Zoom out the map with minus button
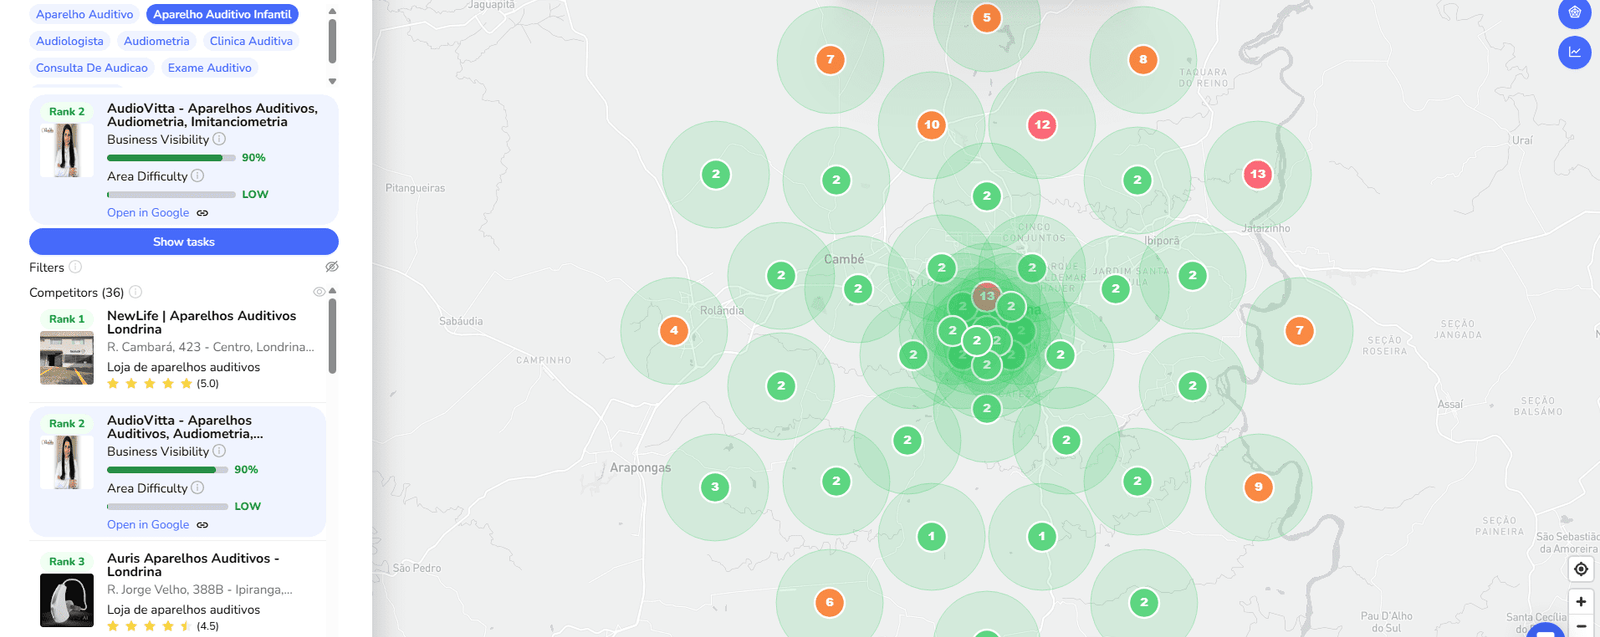 pyautogui.click(x=1580, y=627)
